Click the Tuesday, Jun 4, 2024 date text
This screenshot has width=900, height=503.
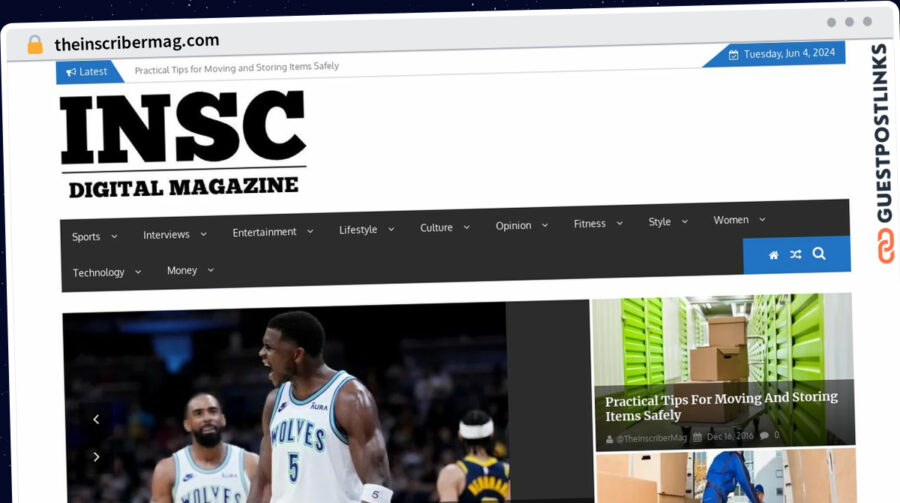click(x=789, y=53)
